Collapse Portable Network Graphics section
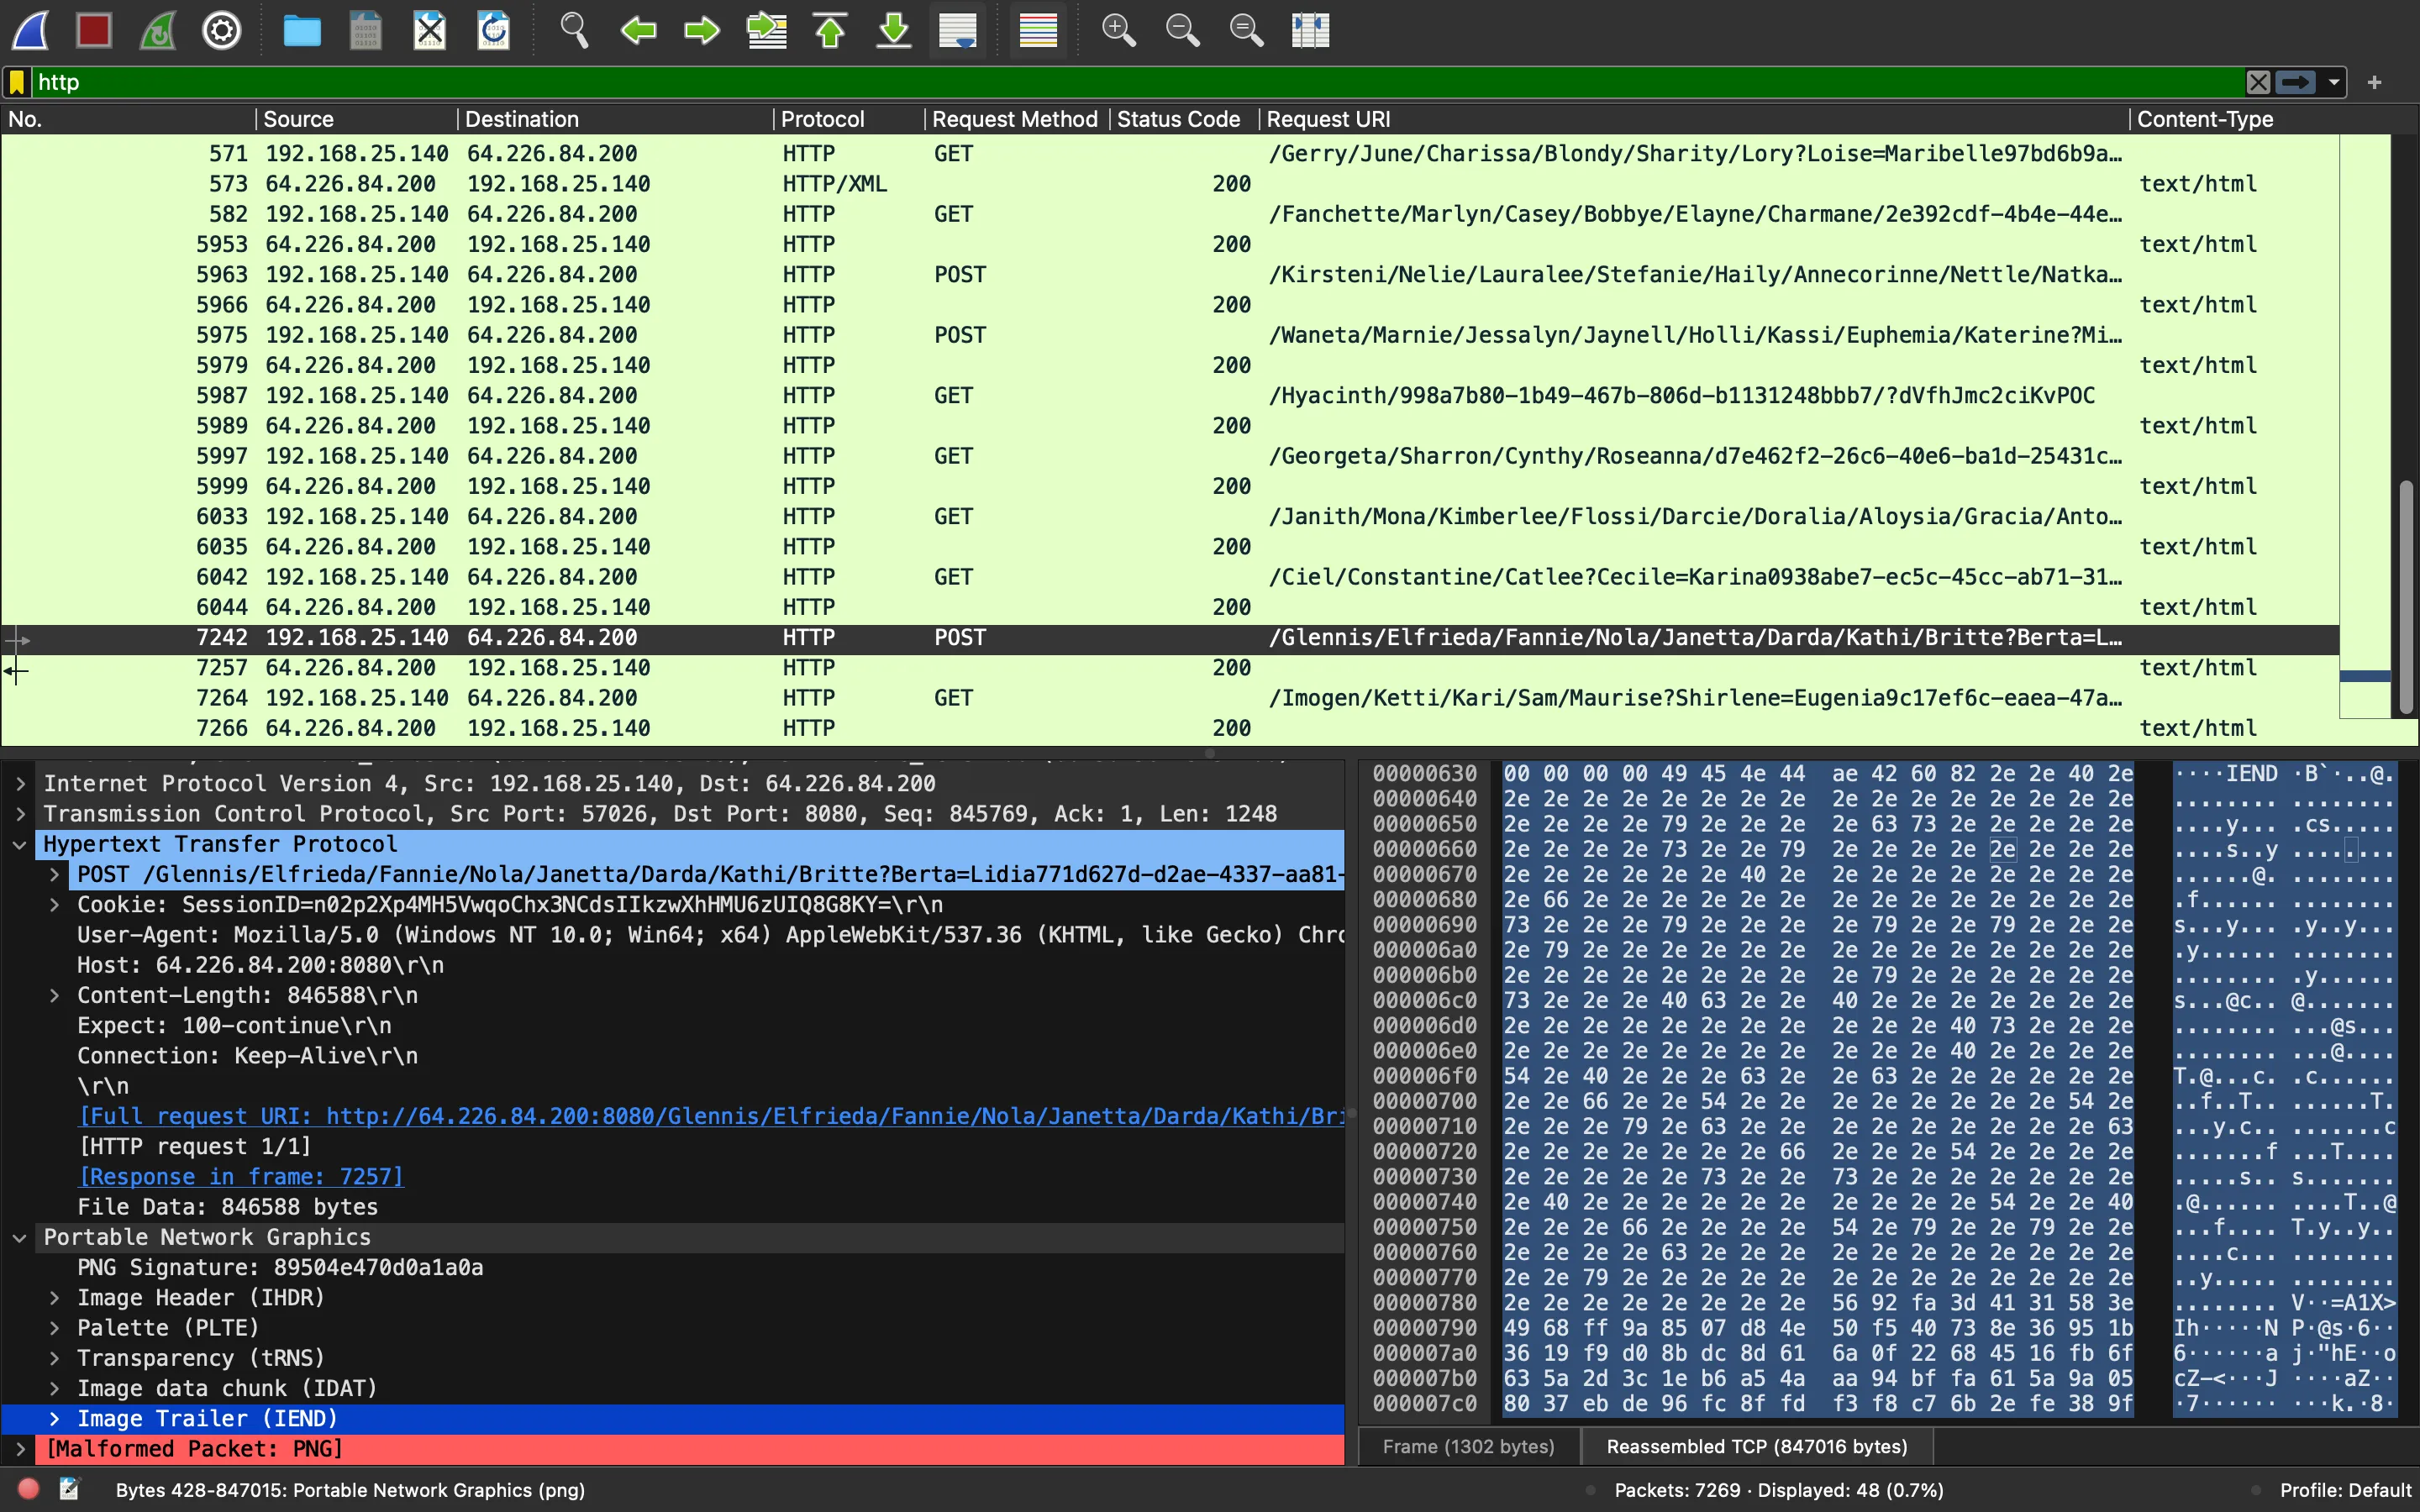2420x1512 pixels. [20, 1237]
